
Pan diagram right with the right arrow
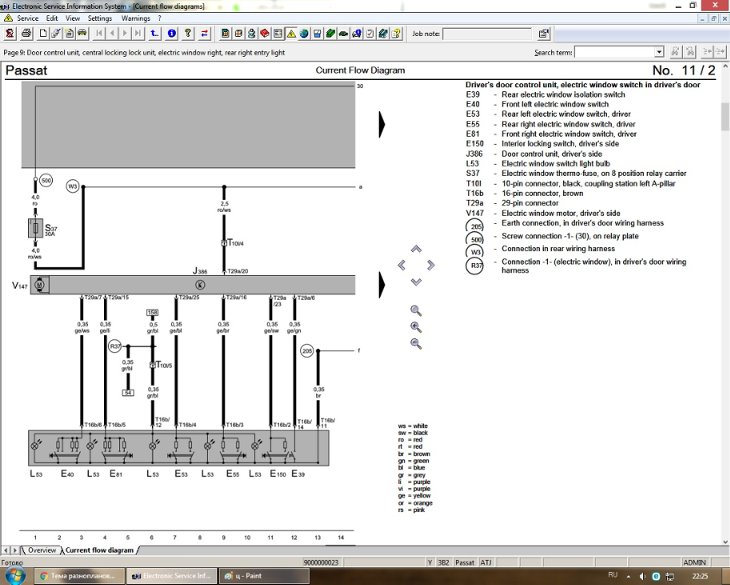(431, 265)
